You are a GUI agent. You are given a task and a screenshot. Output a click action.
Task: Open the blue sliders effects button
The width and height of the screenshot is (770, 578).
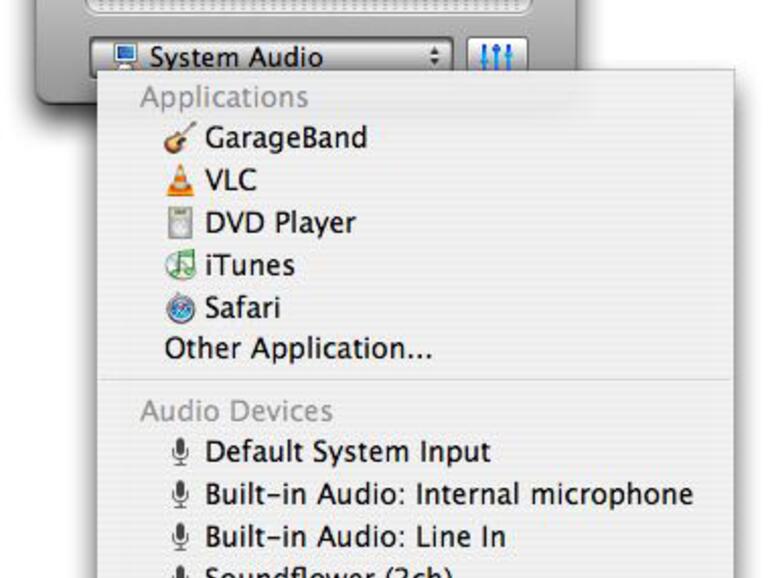pos(497,57)
